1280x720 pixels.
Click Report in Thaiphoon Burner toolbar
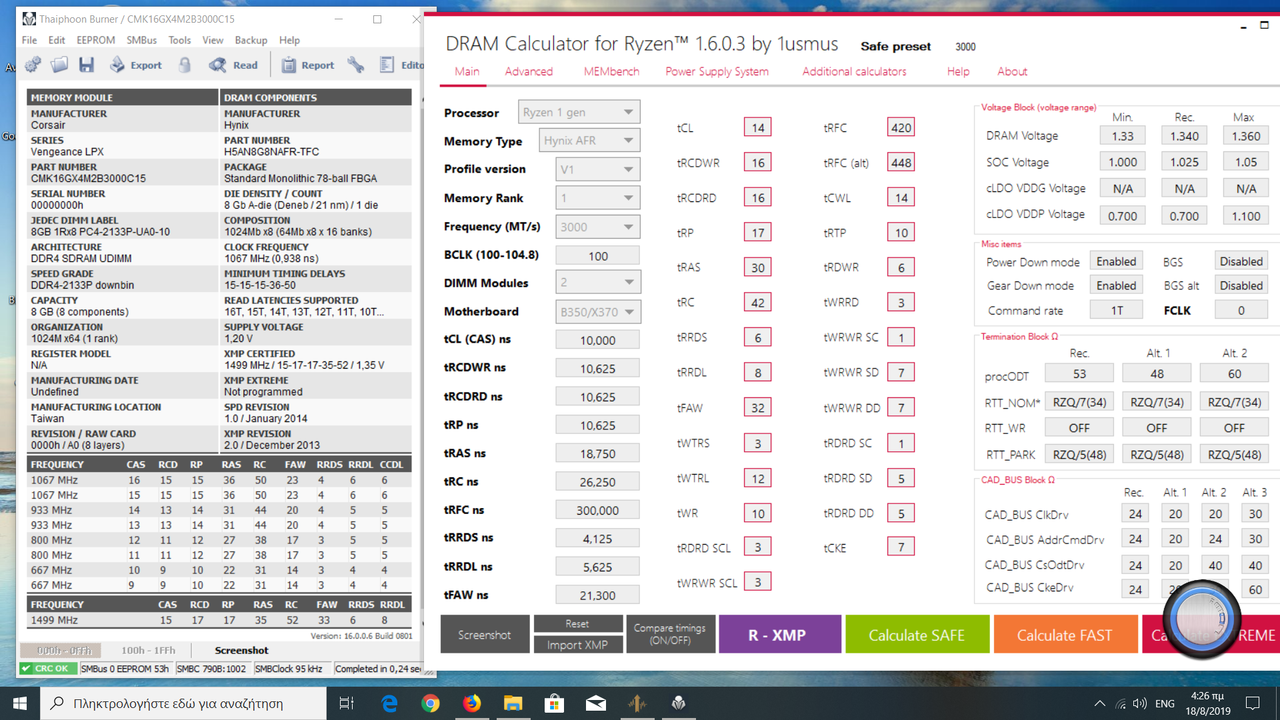click(307, 65)
